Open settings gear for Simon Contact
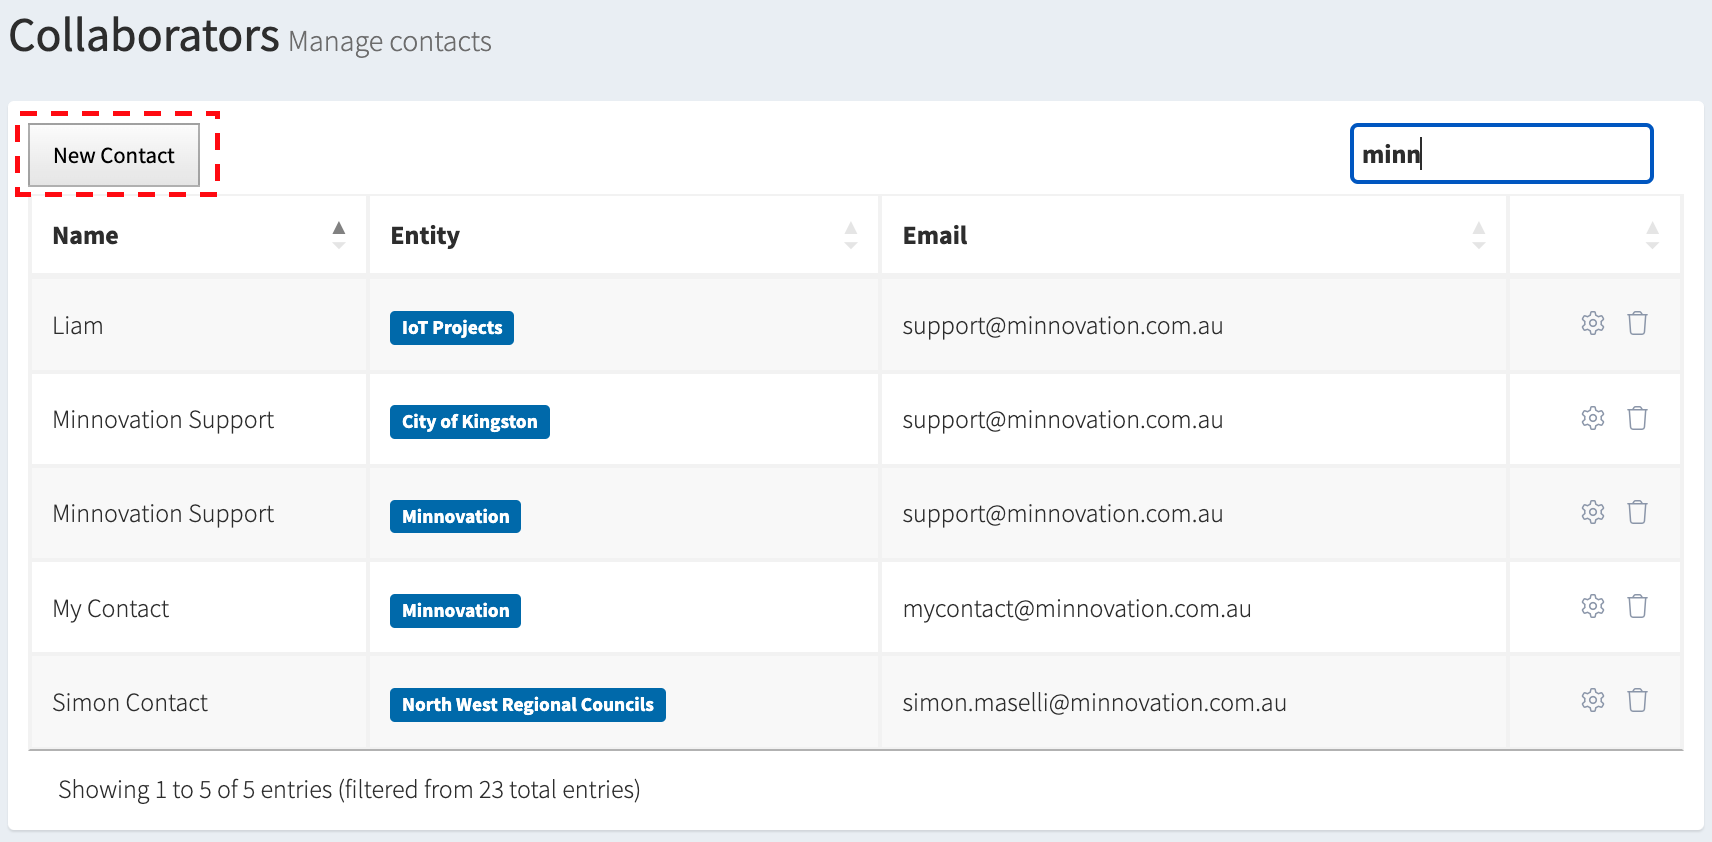 point(1592,700)
